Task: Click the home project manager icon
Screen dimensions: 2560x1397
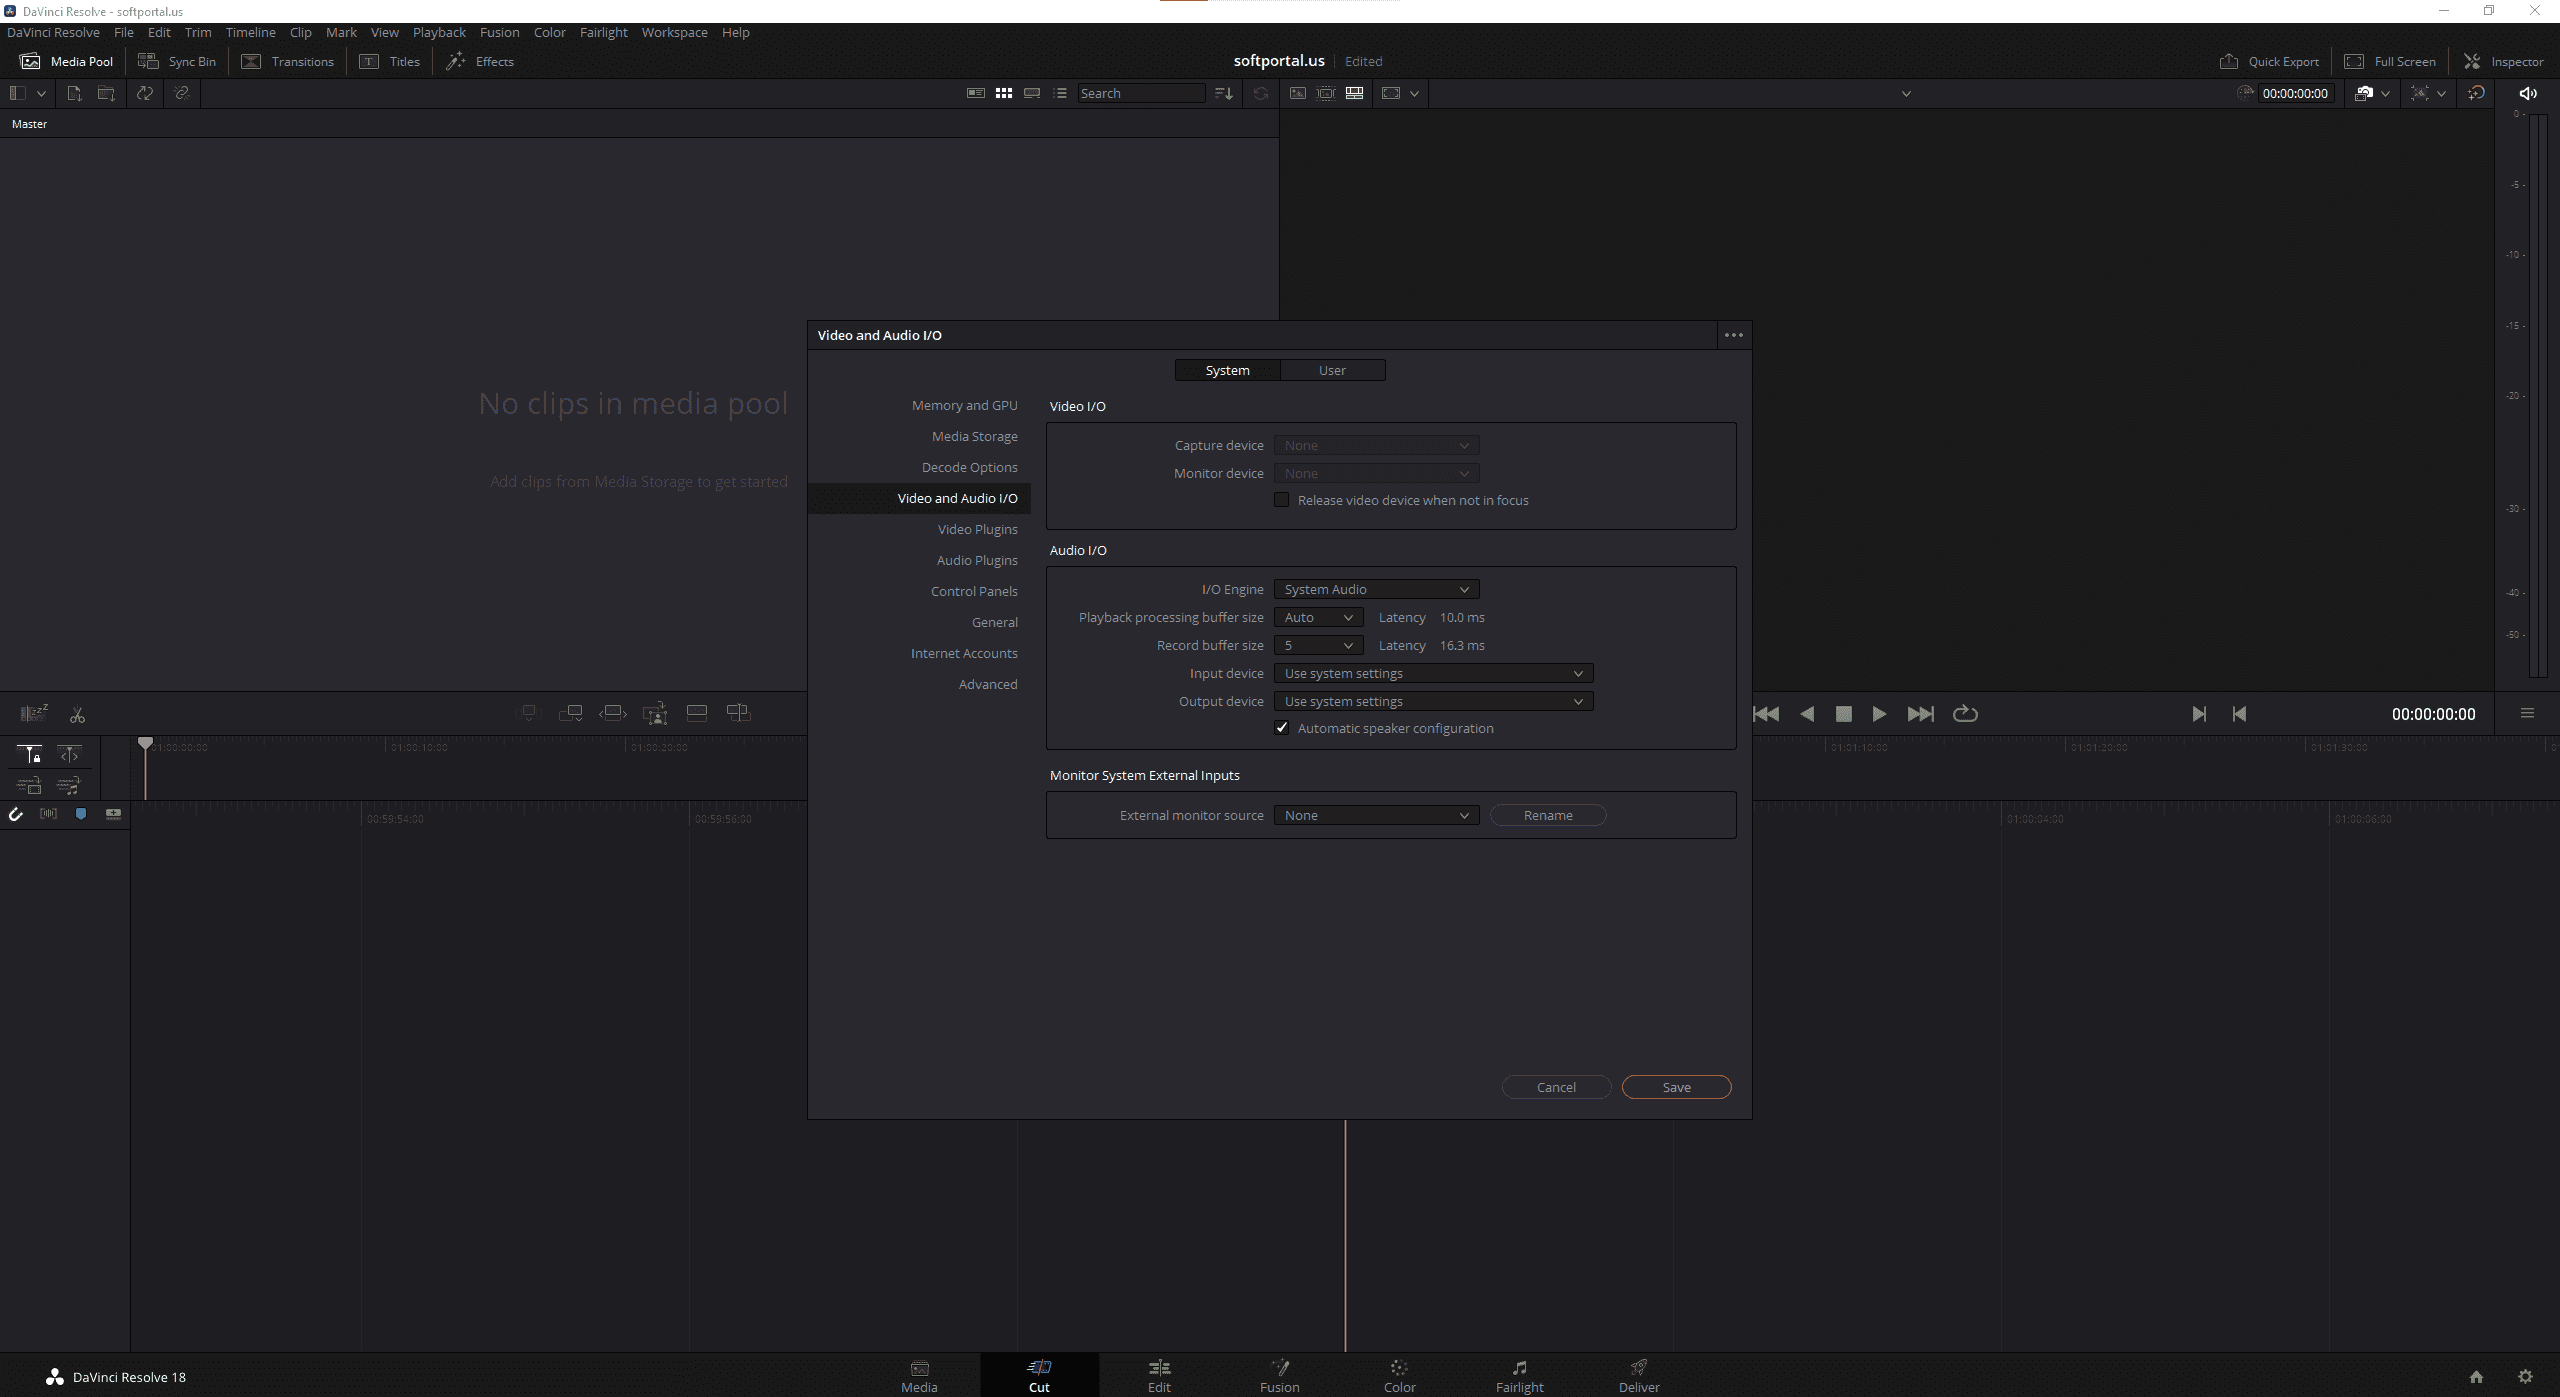Action: [x=2476, y=1377]
